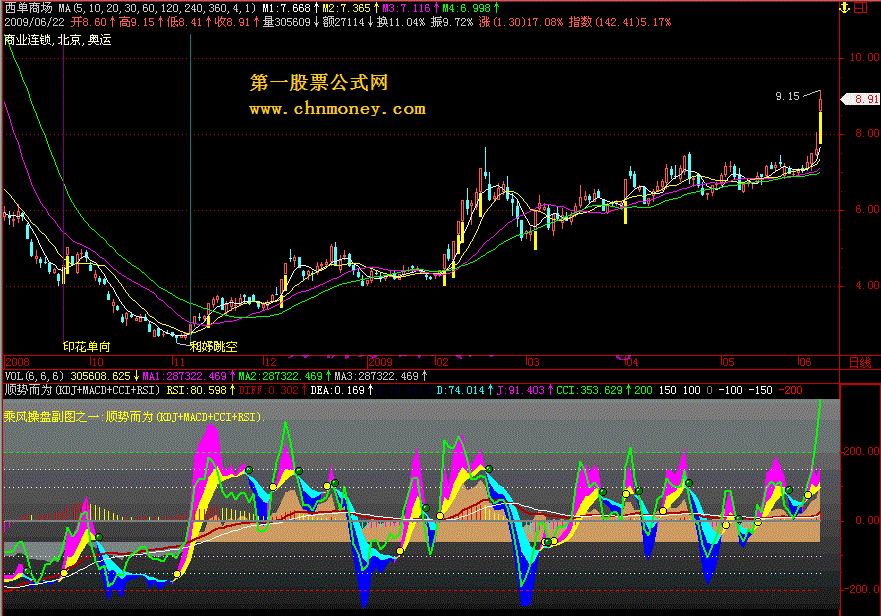
Task: Click the VOL(6,6,6) indicator label
Action: [34, 376]
